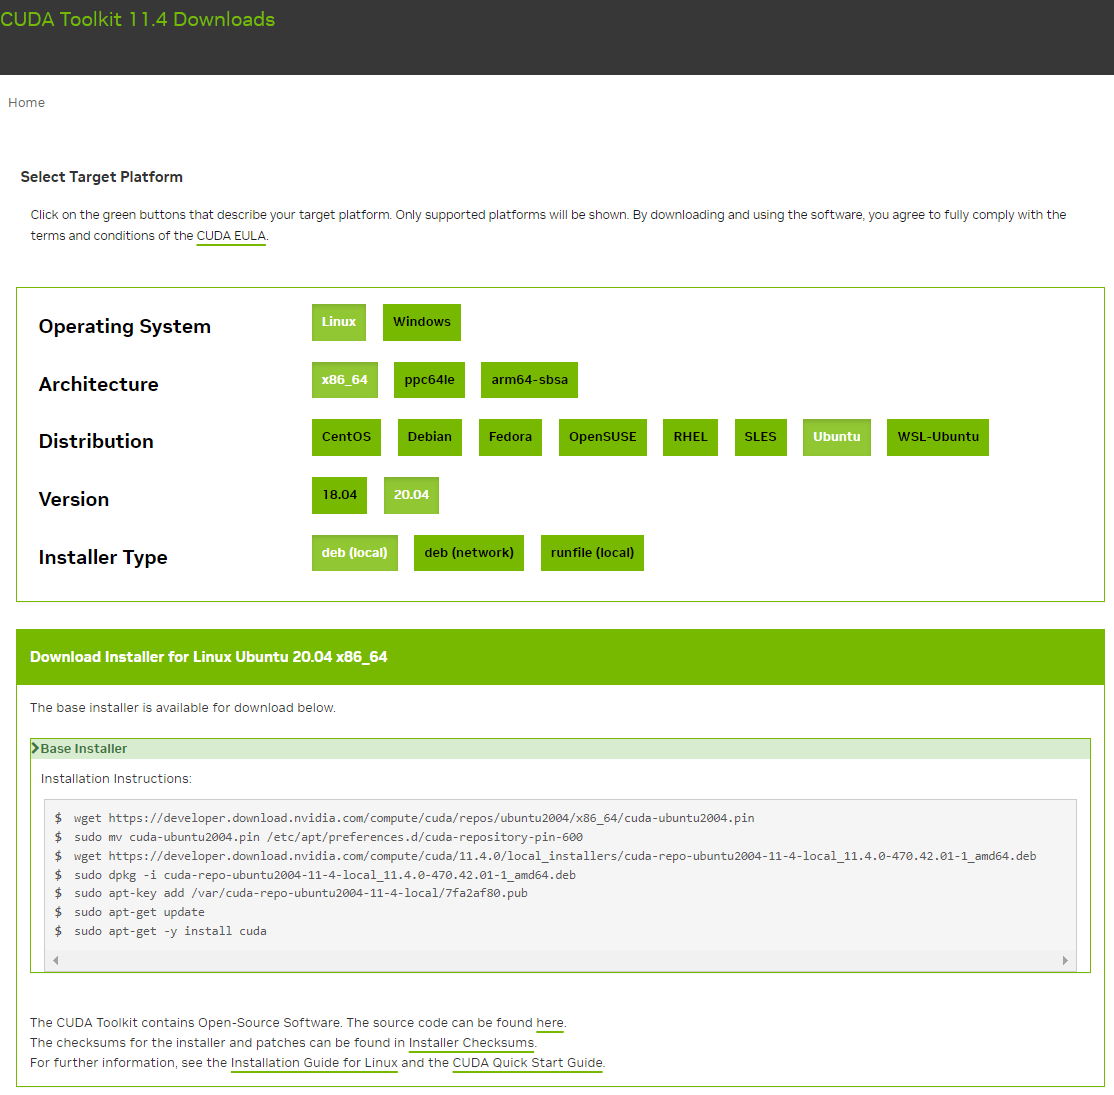Open the source code 'here' link
The width and height of the screenshot is (1114, 1095).
coord(550,1023)
